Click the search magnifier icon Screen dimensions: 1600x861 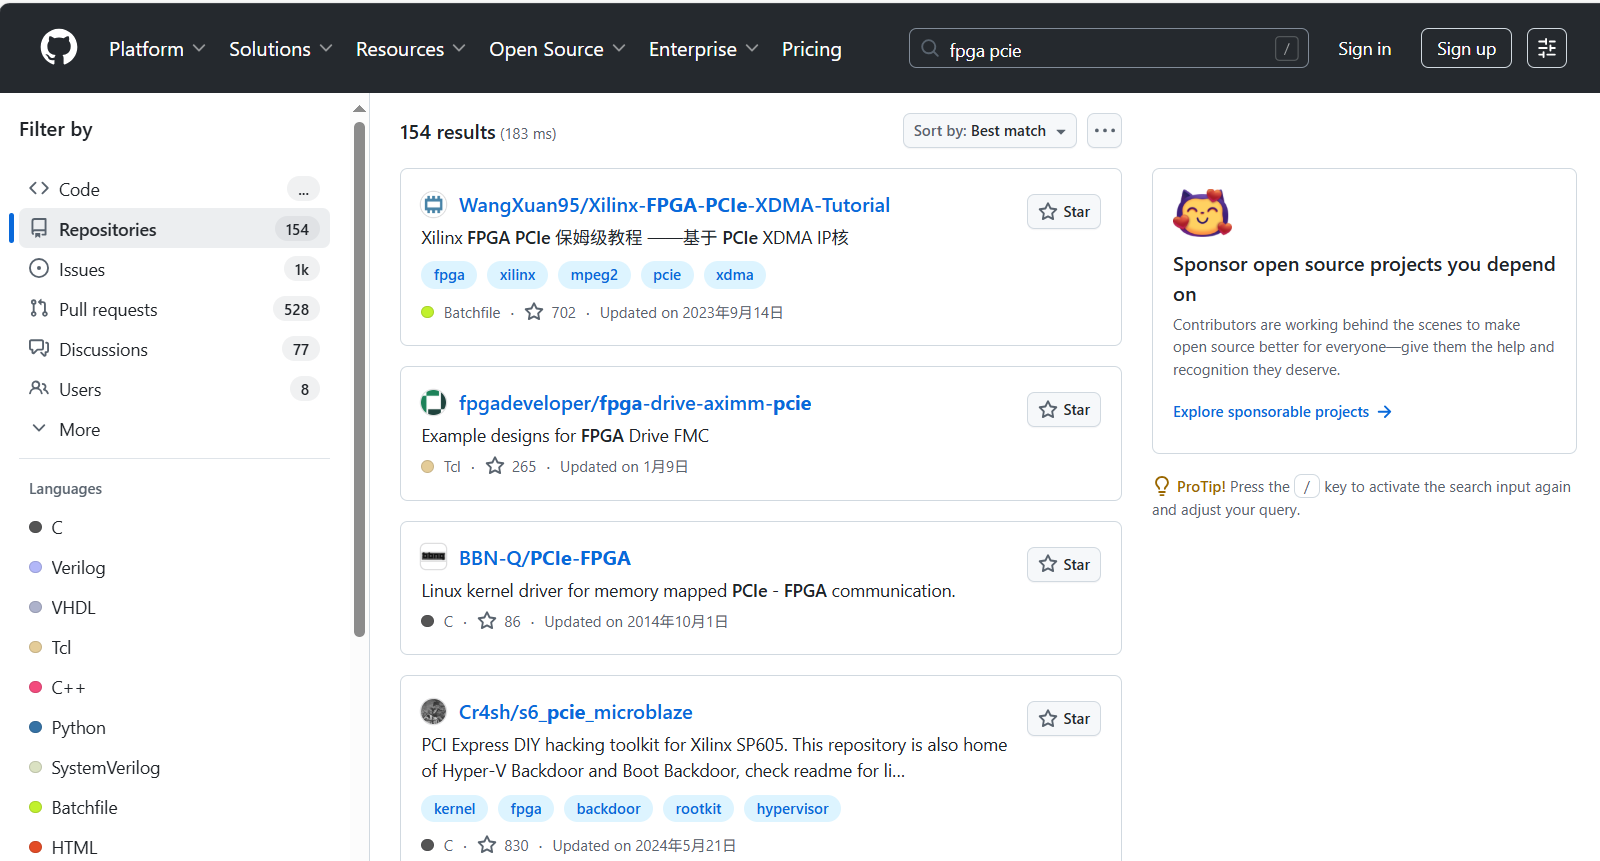[x=930, y=48]
